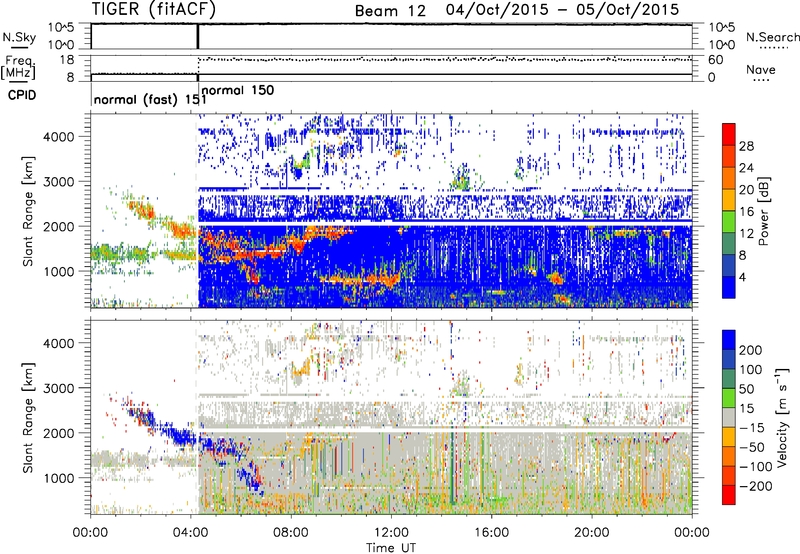This screenshot has height=554, width=800.
Task: Click the 60 tick on Nave axis
Action: point(715,60)
